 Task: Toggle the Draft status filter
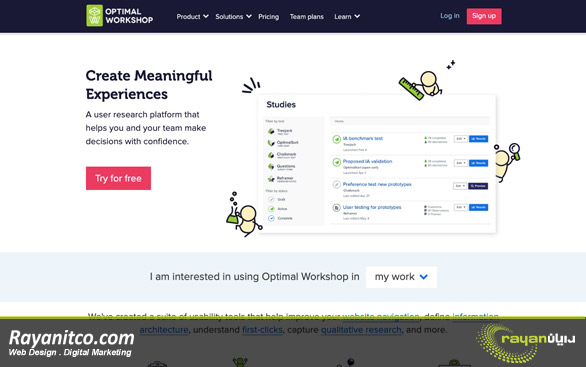[277, 200]
